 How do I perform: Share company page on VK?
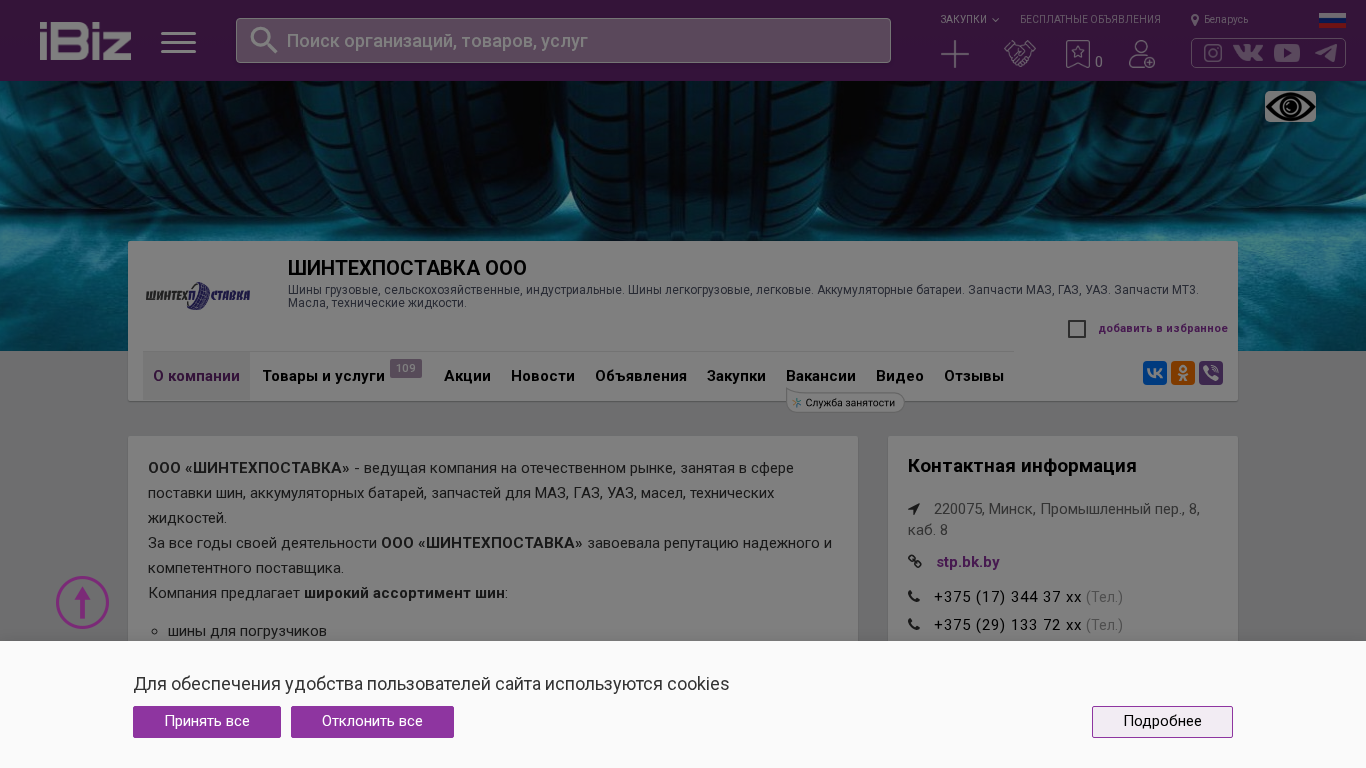tap(1155, 373)
